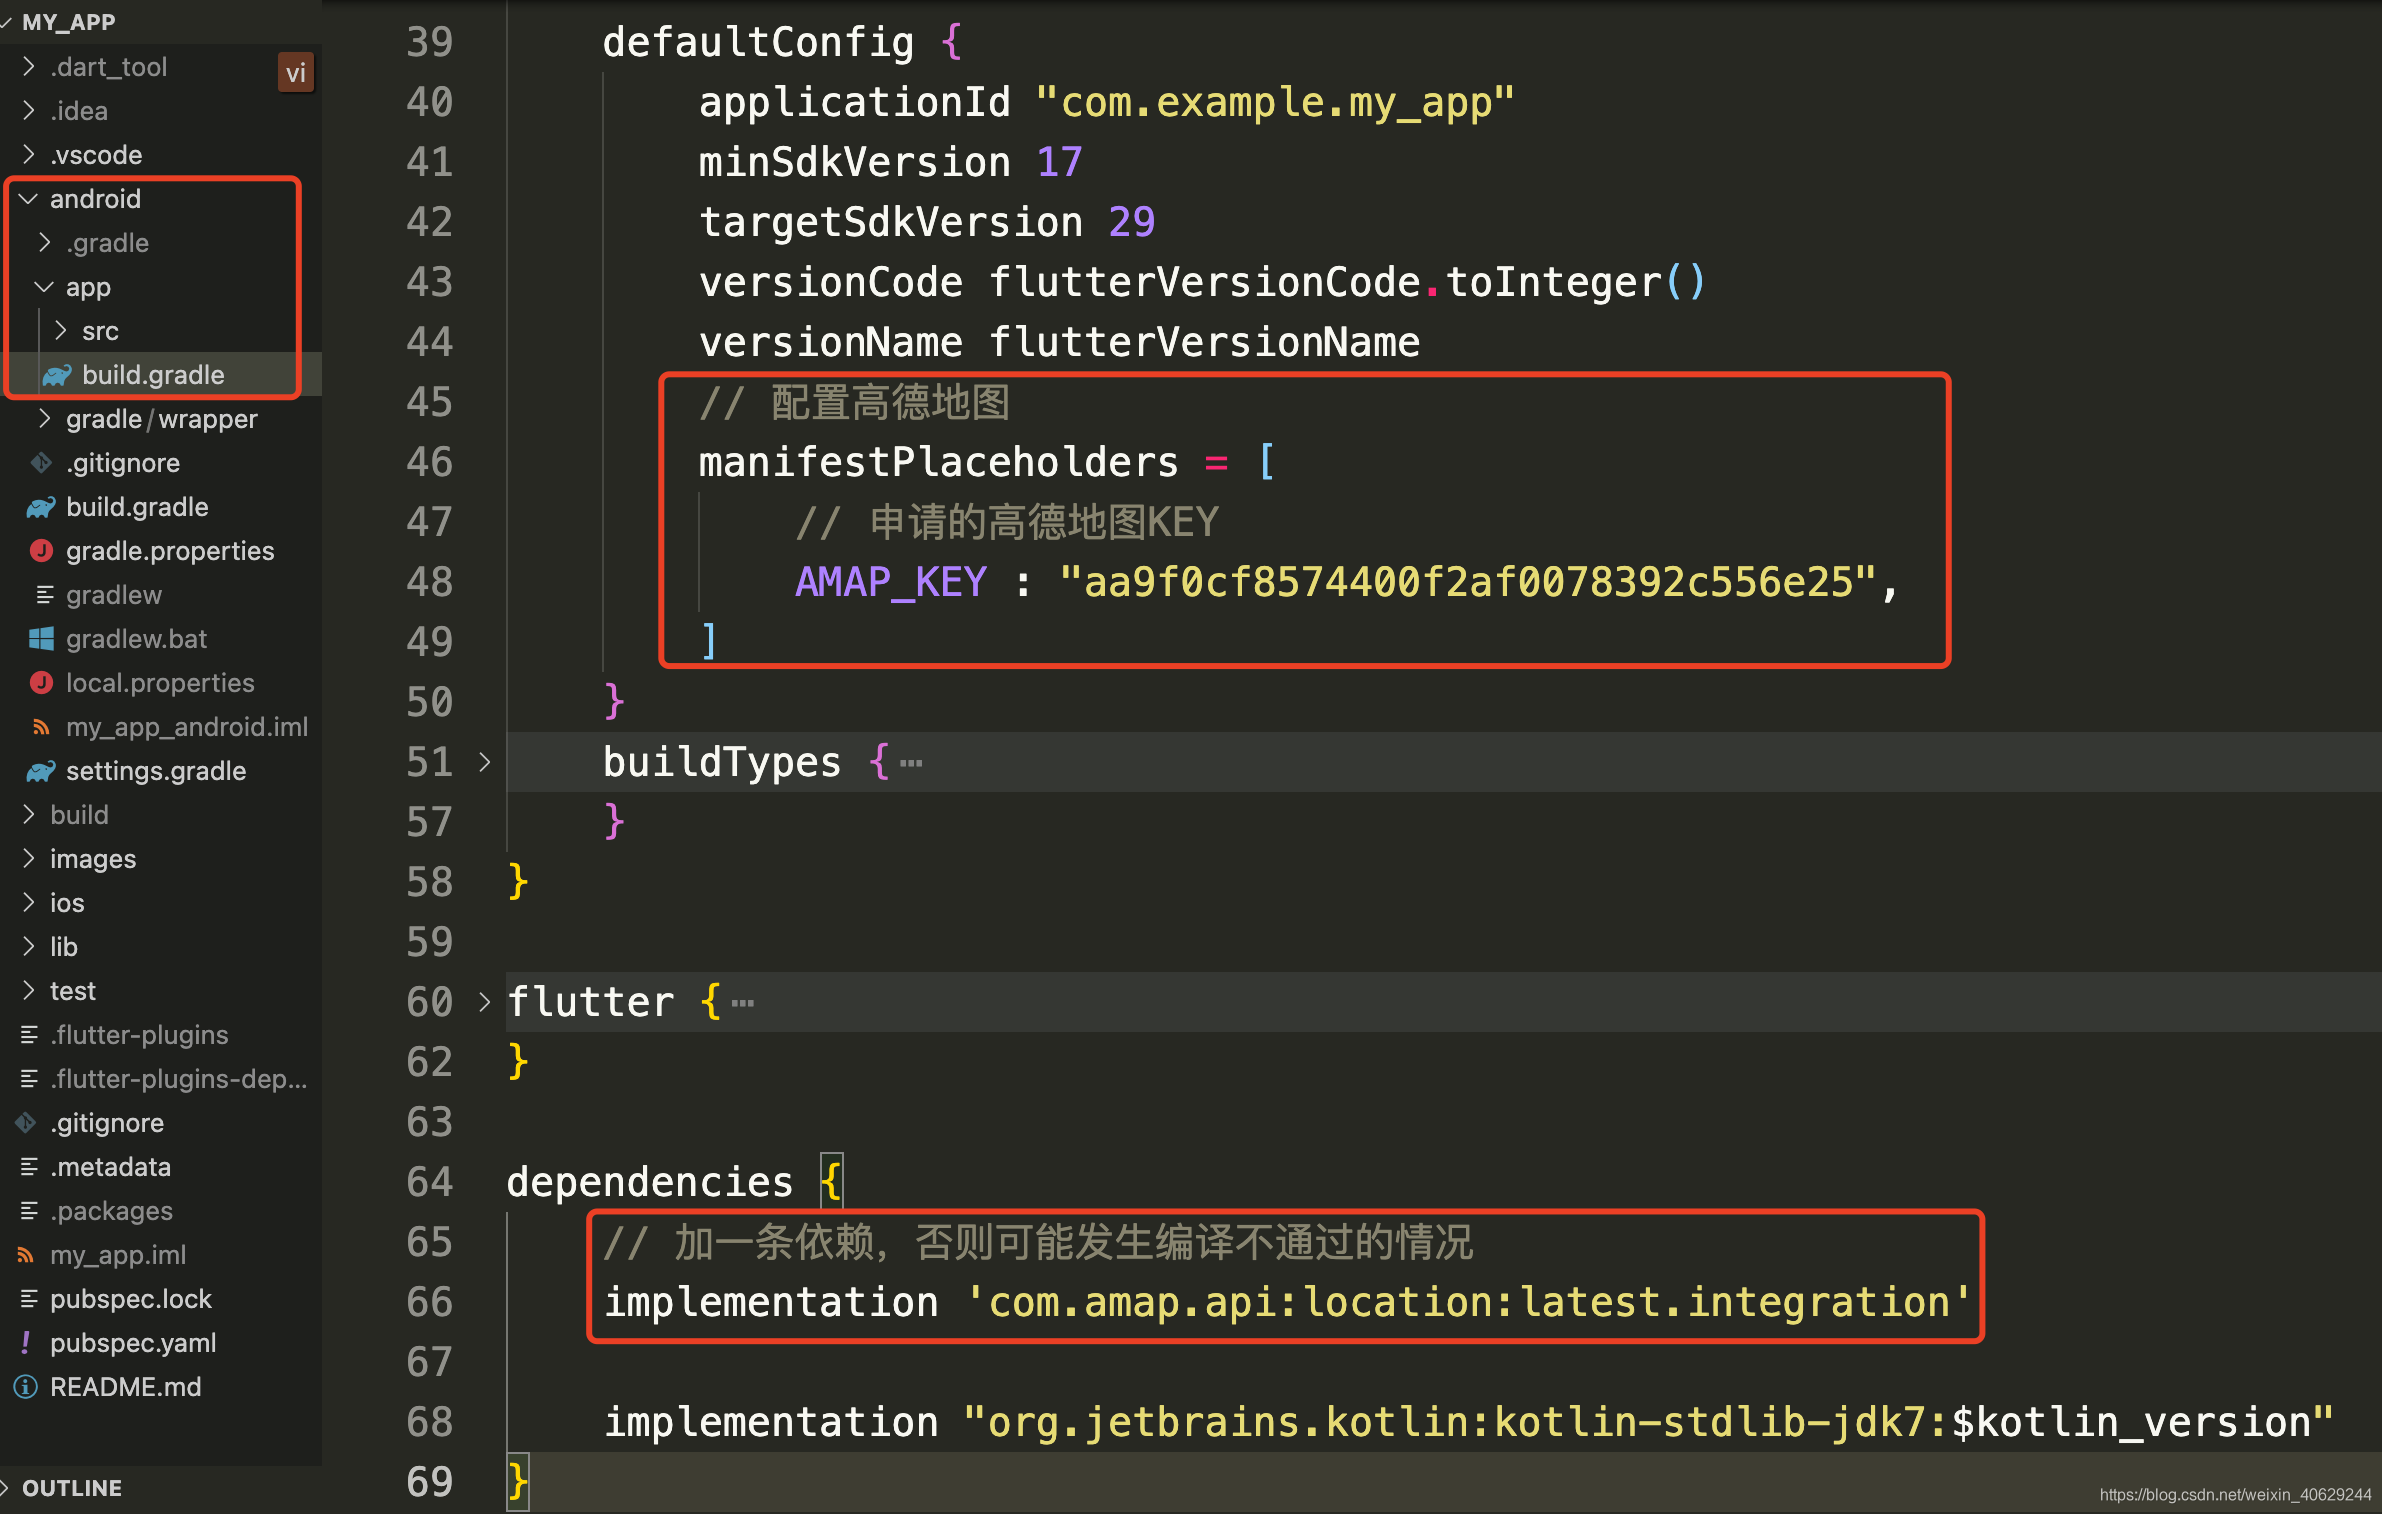
Task: Open build.gradle via its Gradle elephant icon
Action: click(40, 507)
